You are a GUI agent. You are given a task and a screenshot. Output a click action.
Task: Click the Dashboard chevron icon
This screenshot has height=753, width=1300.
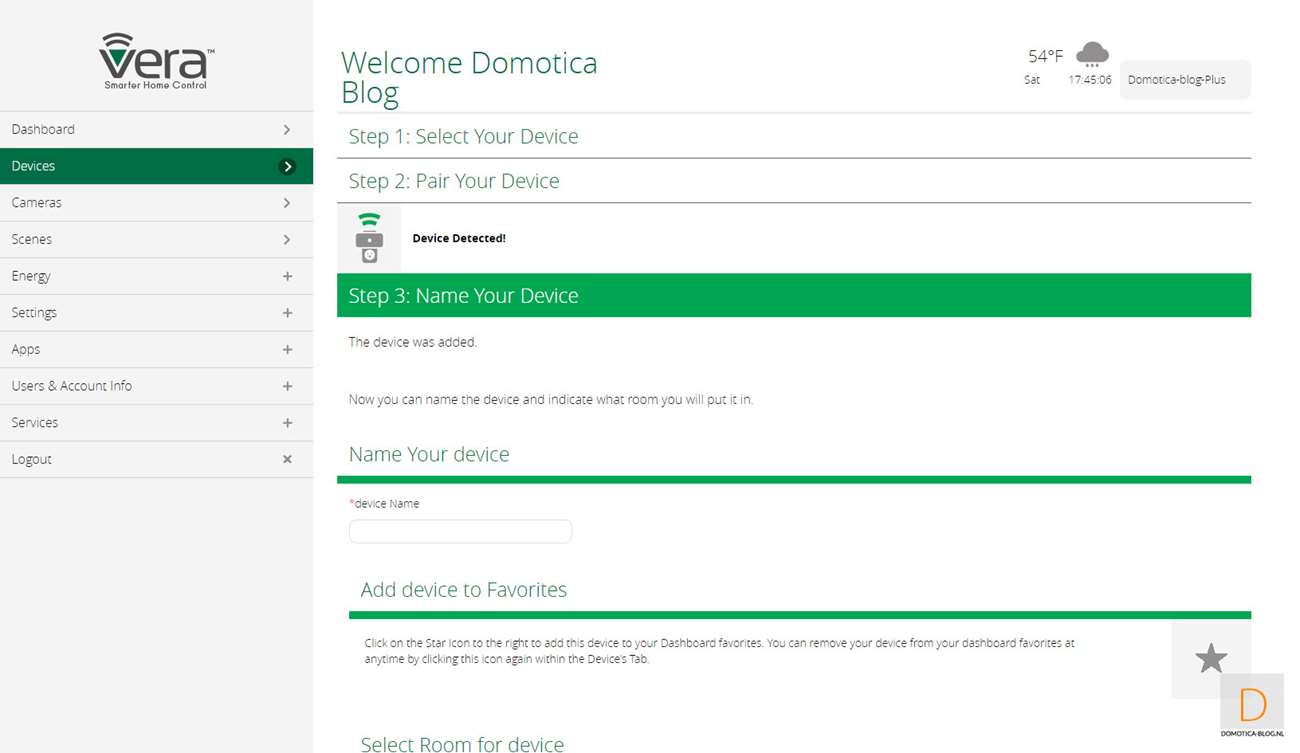pyautogui.click(x=287, y=129)
